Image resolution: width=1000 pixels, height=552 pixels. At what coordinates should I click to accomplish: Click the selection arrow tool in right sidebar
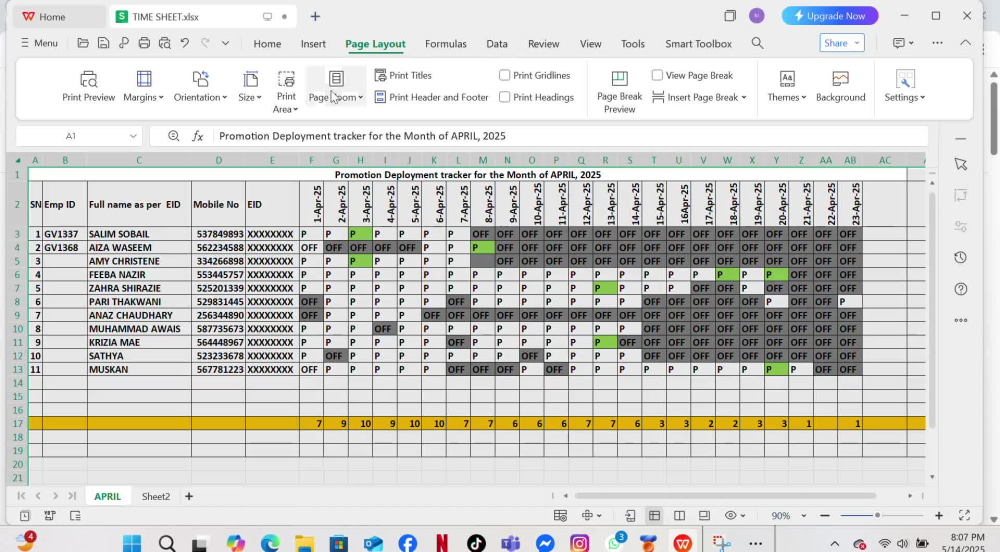pyautogui.click(x=960, y=164)
